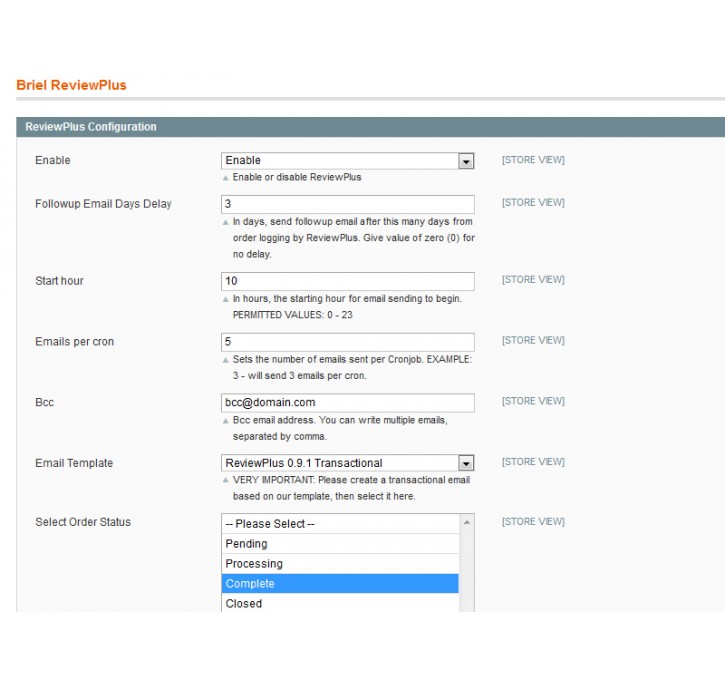
Task: Click the hint arrow icon under Start hour field
Action: coord(226,300)
